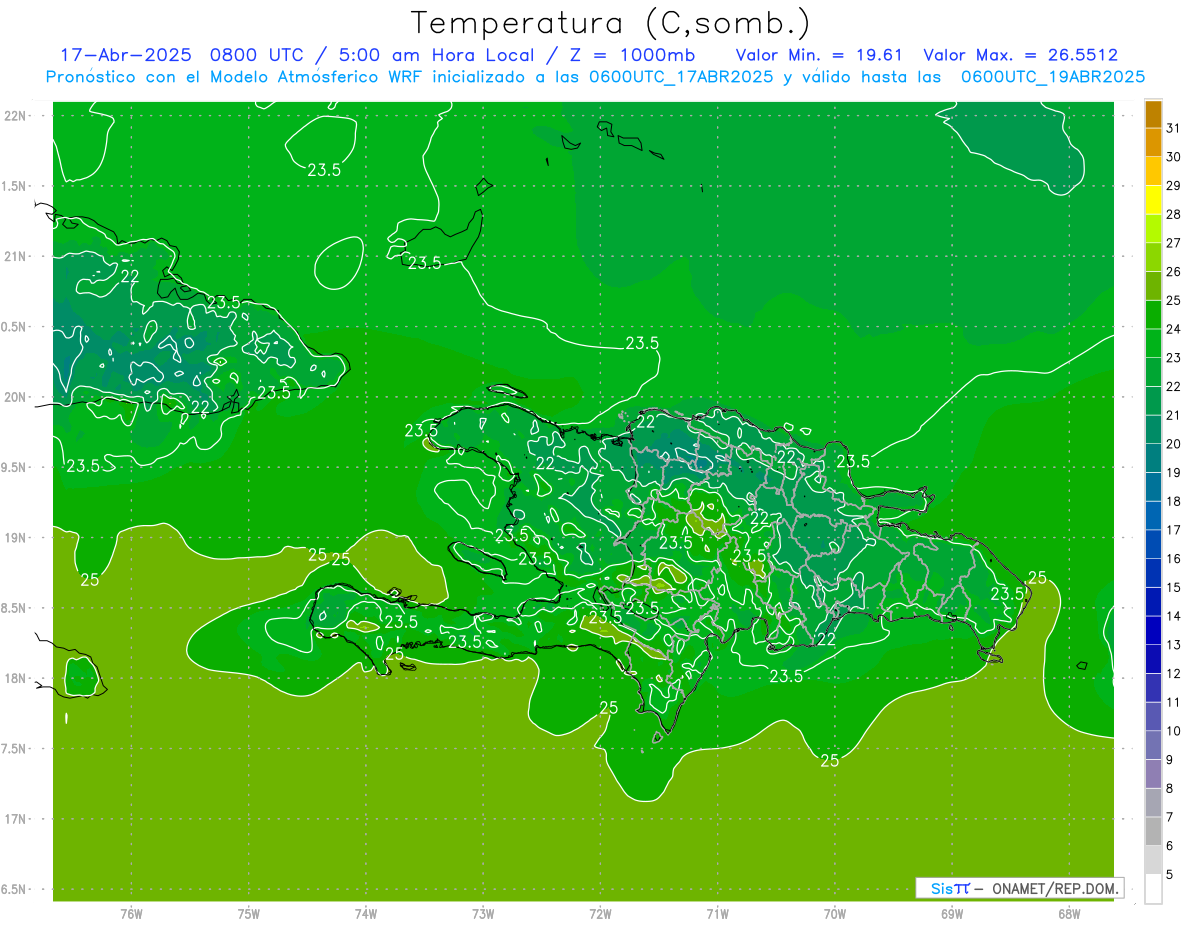1200x927 pixels.
Task: Click the colorbar scale value '14'
Action: tap(1174, 616)
